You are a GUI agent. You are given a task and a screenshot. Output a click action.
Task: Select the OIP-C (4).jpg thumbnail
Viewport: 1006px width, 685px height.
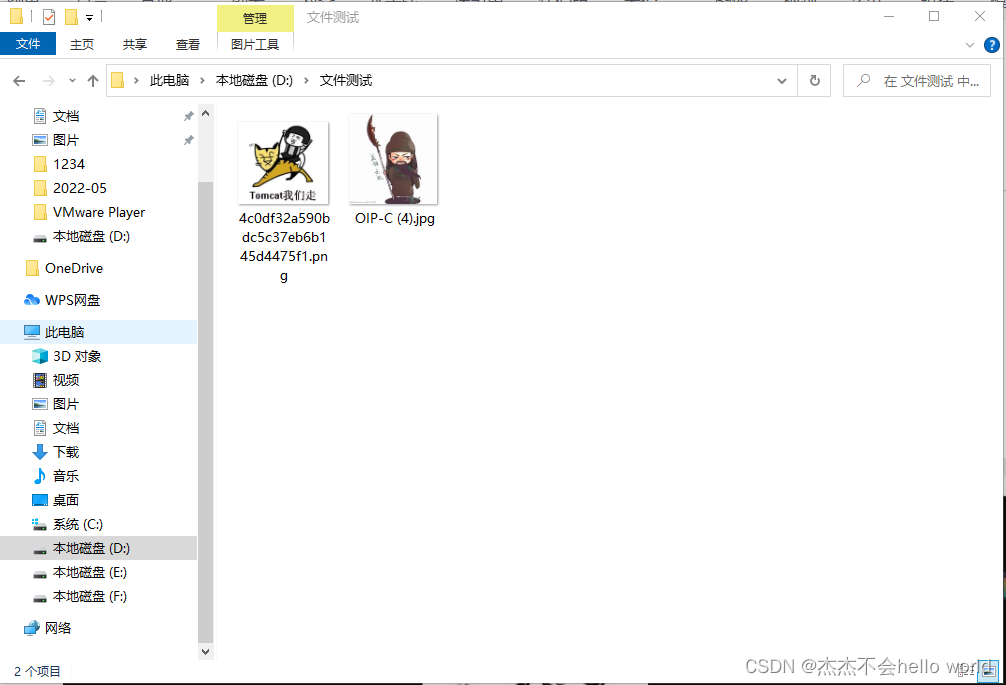pyautogui.click(x=393, y=160)
